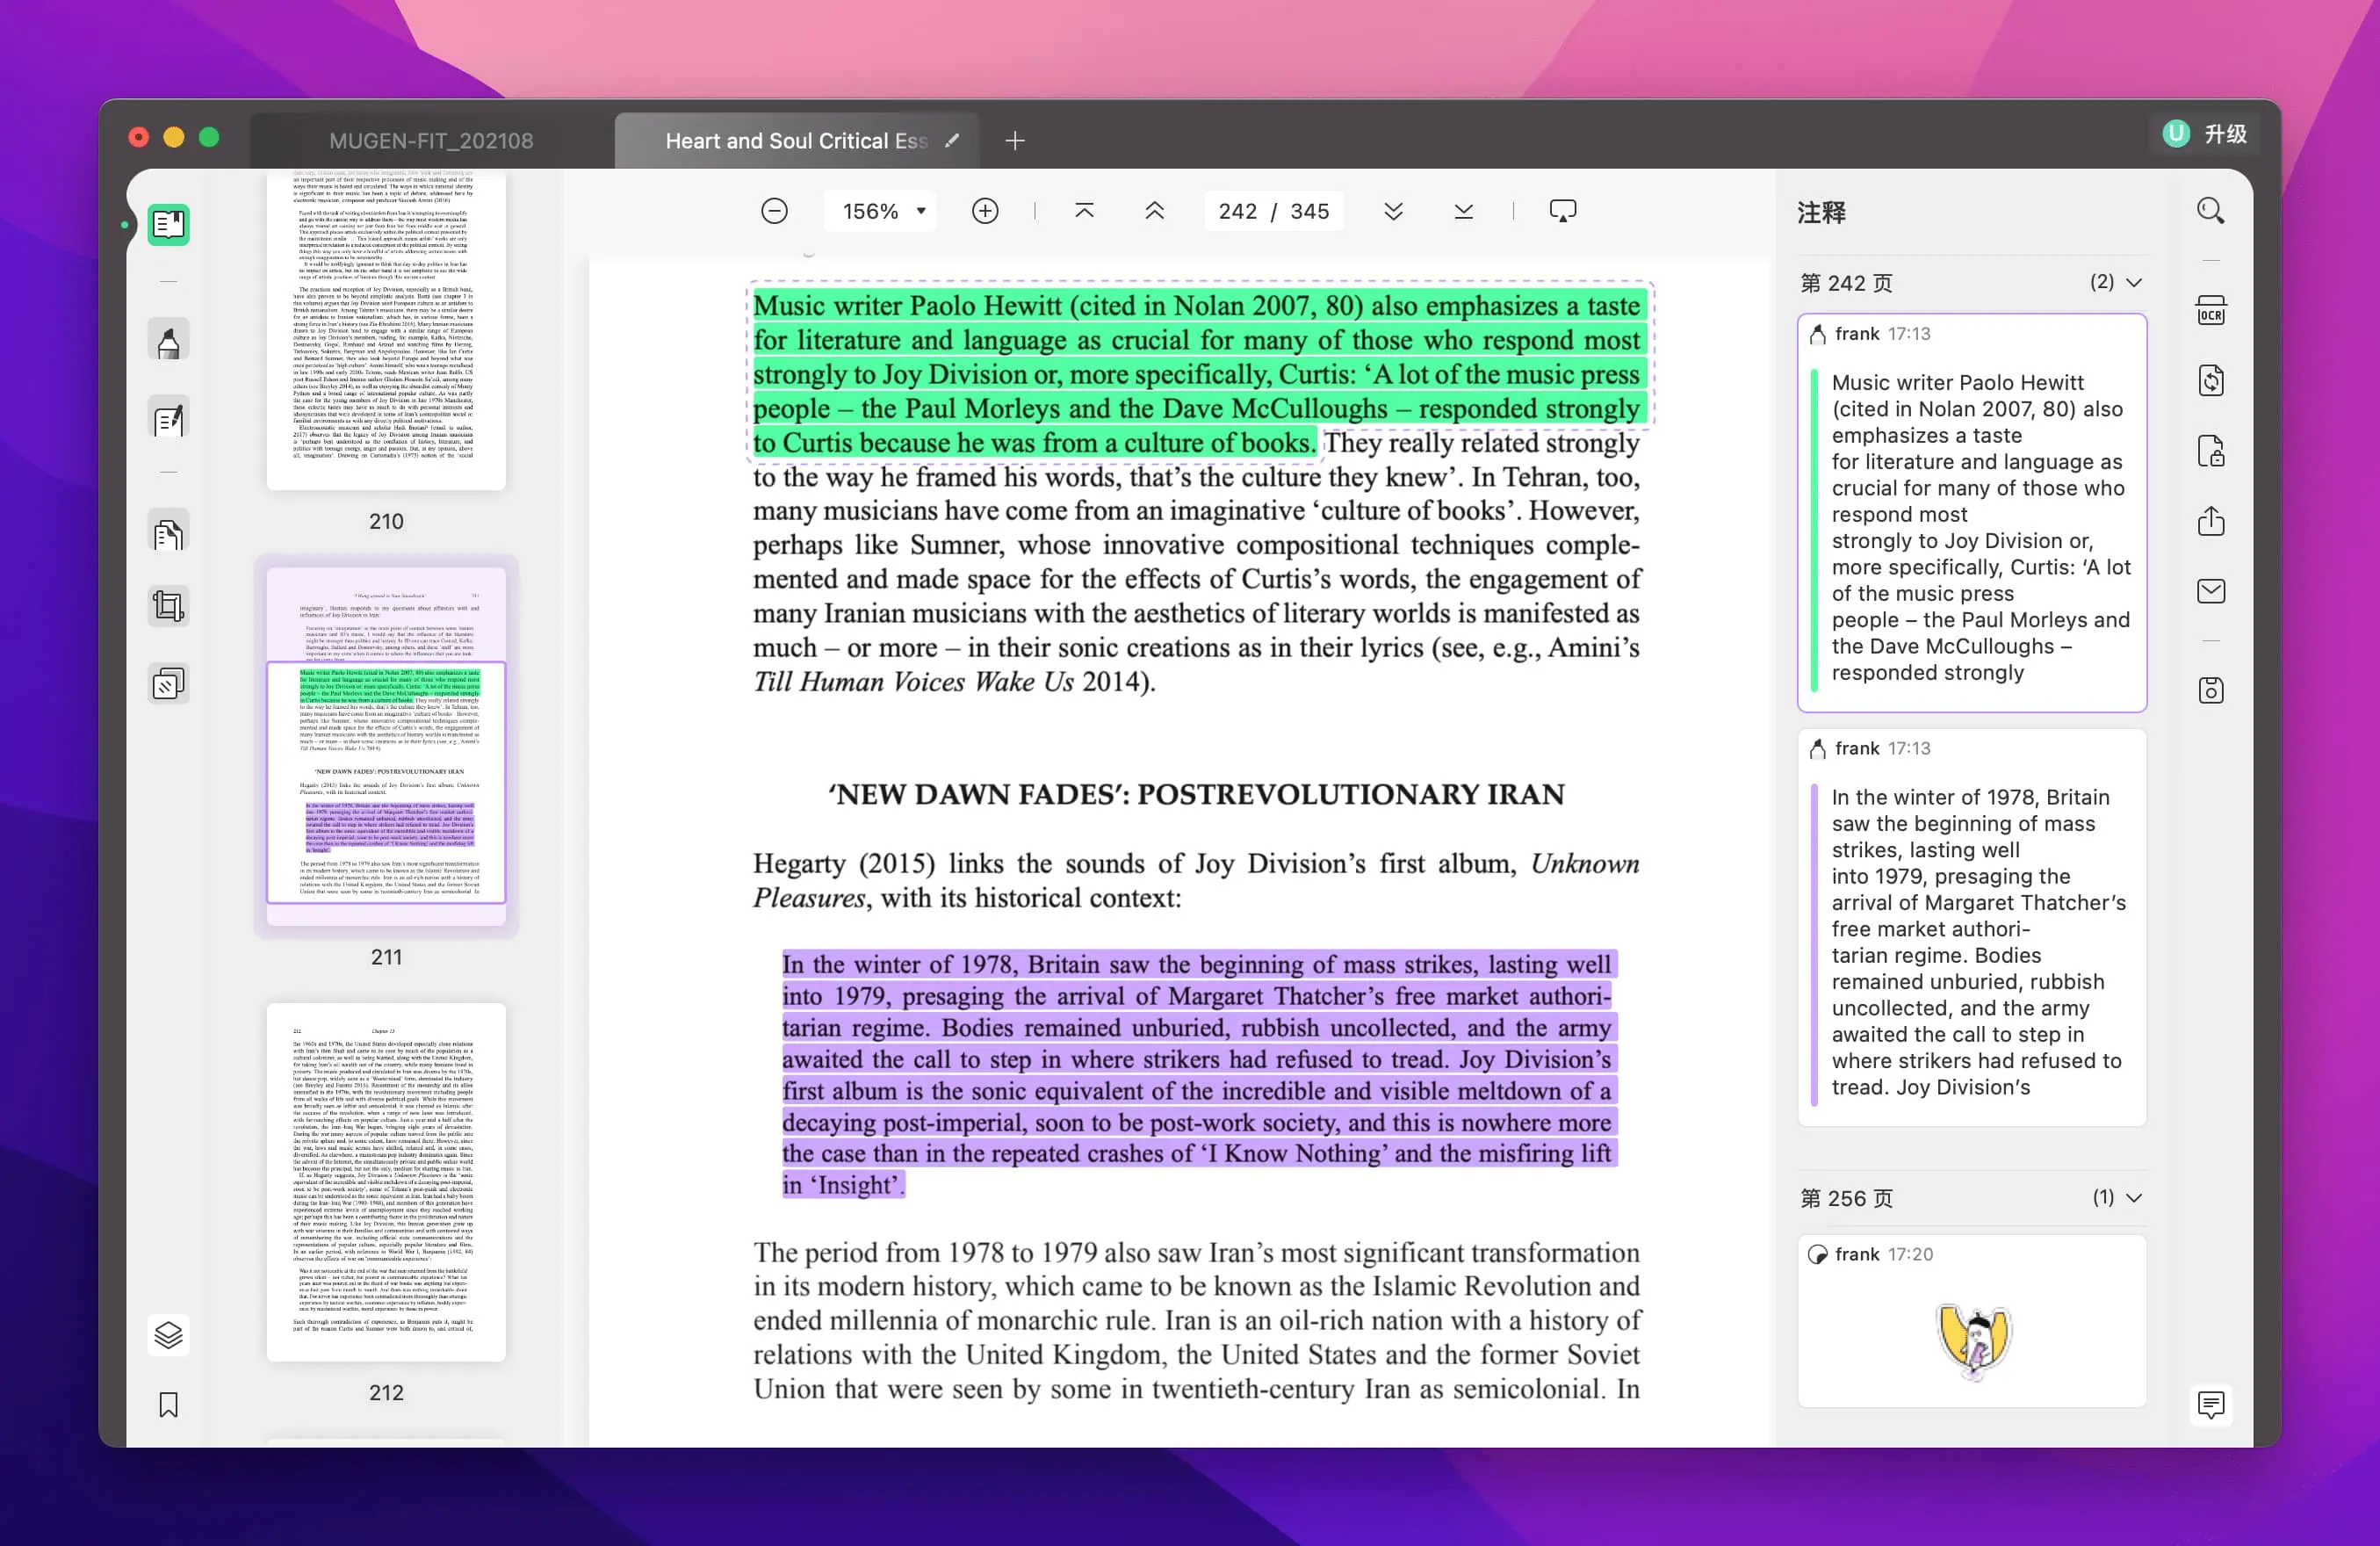Jump to first page icon
Viewport: 2380px width, 1546px height.
[x=1084, y=211]
